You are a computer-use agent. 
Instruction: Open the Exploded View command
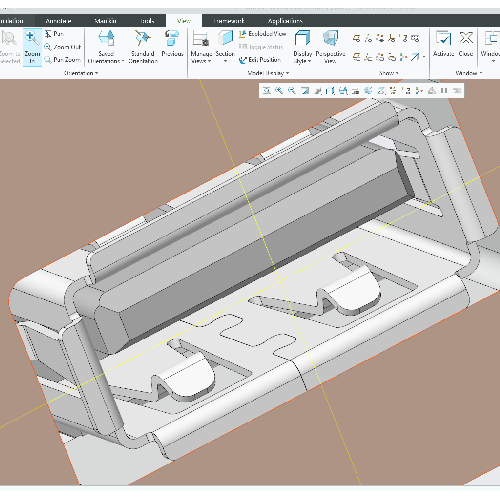[262, 34]
